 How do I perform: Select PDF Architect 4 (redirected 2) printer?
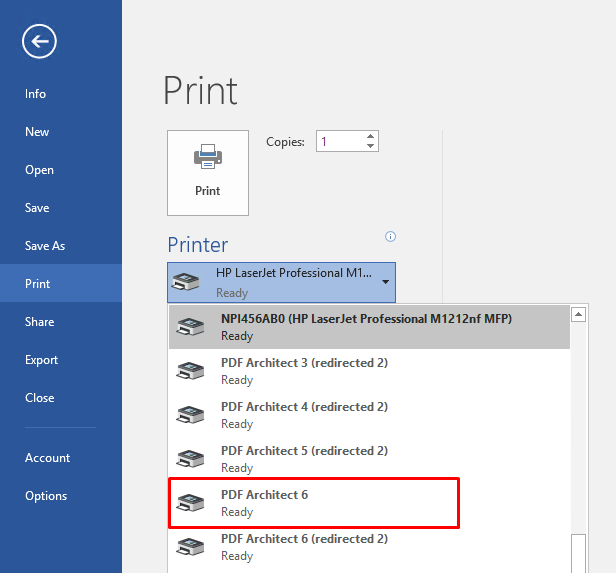(x=369, y=415)
